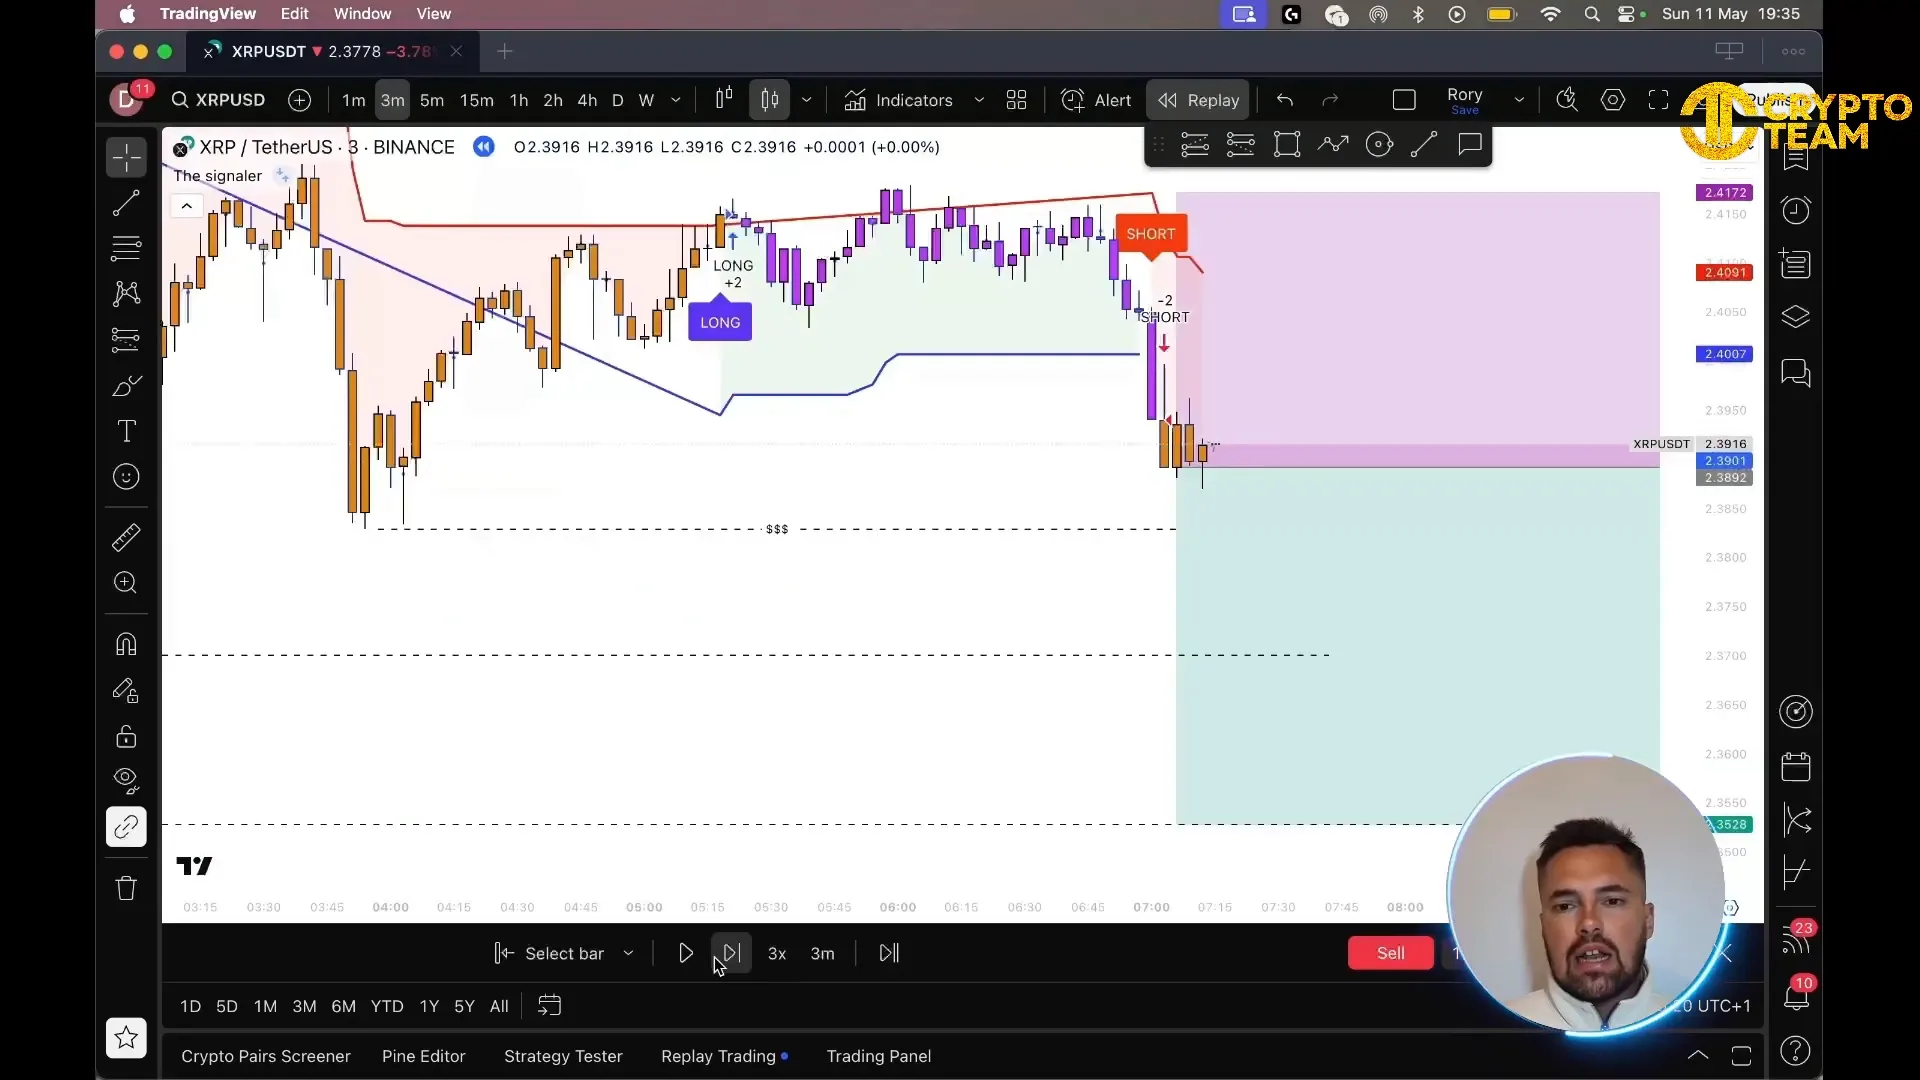This screenshot has width=1920, height=1080.
Task: Open chart settings hexagon icon
Action: click(x=1613, y=100)
